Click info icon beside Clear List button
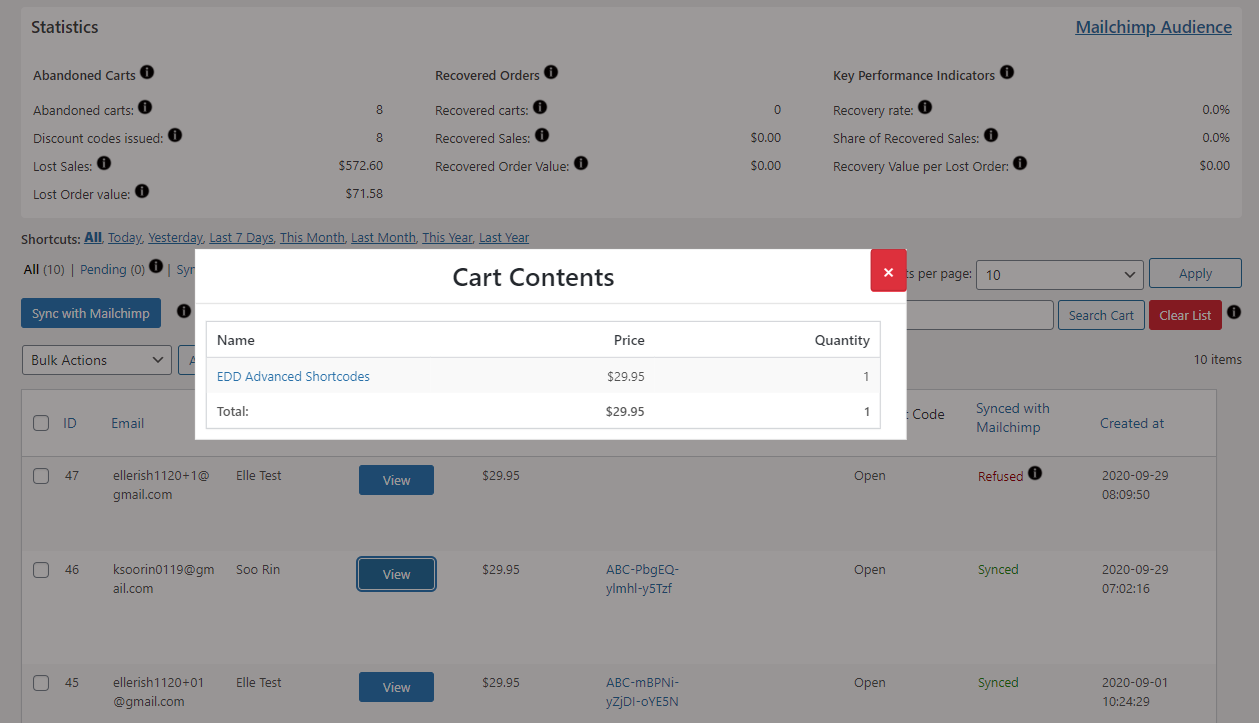This screenshot has height=723, width=1259. (1234, 312)
